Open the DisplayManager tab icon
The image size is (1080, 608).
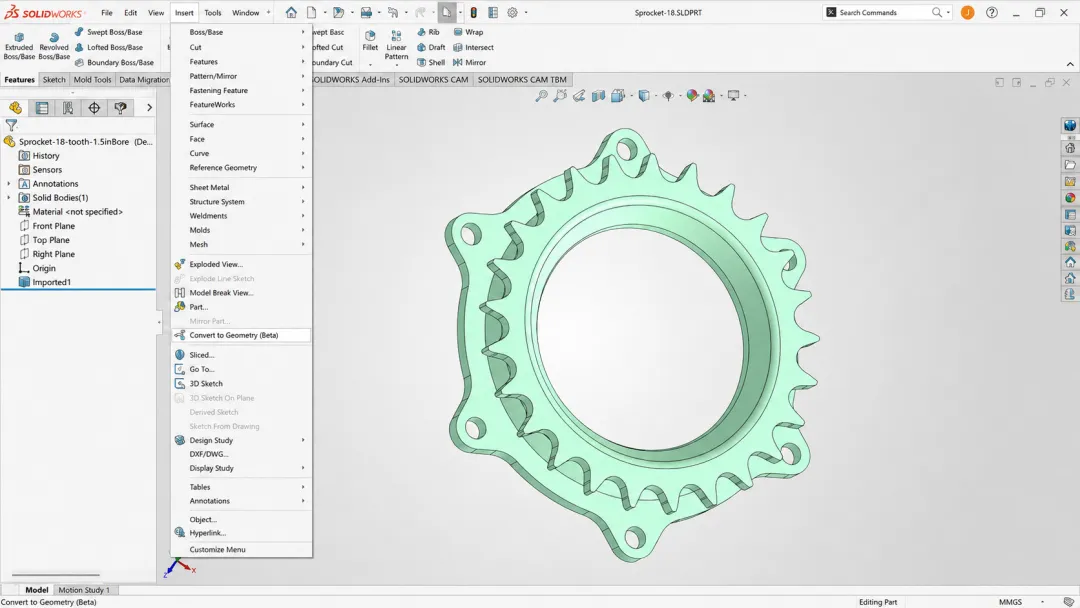pos(121,107)
